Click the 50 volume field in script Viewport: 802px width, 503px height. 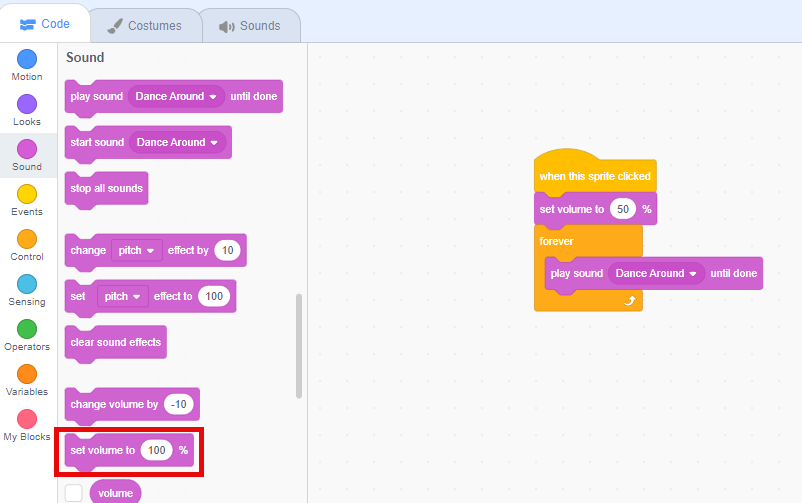tap(623, 209)
